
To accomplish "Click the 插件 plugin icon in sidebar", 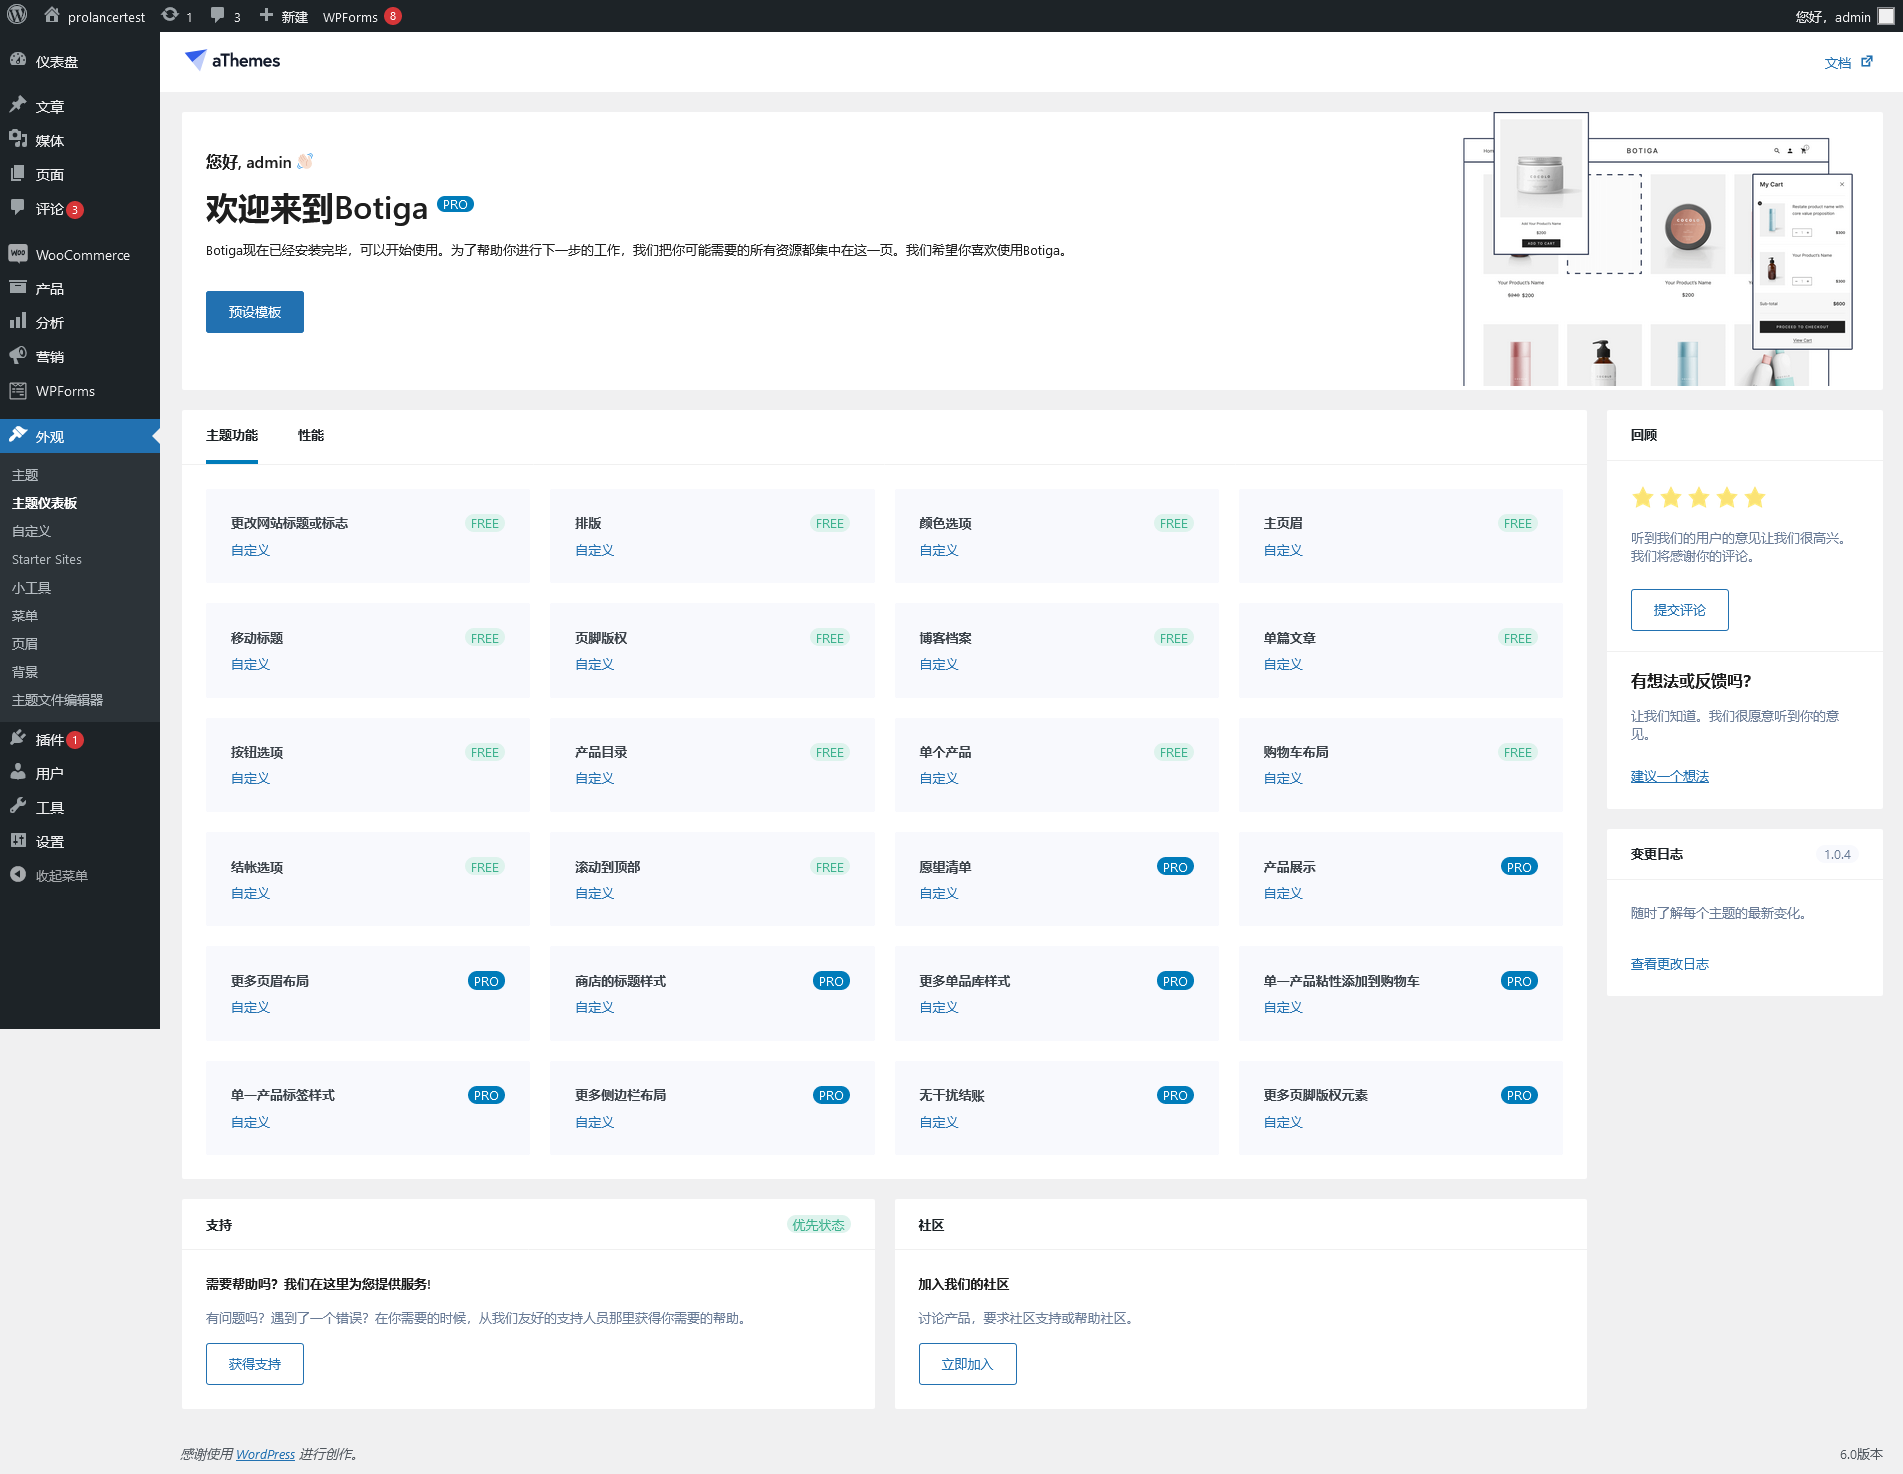I will (x=18, y=738).
